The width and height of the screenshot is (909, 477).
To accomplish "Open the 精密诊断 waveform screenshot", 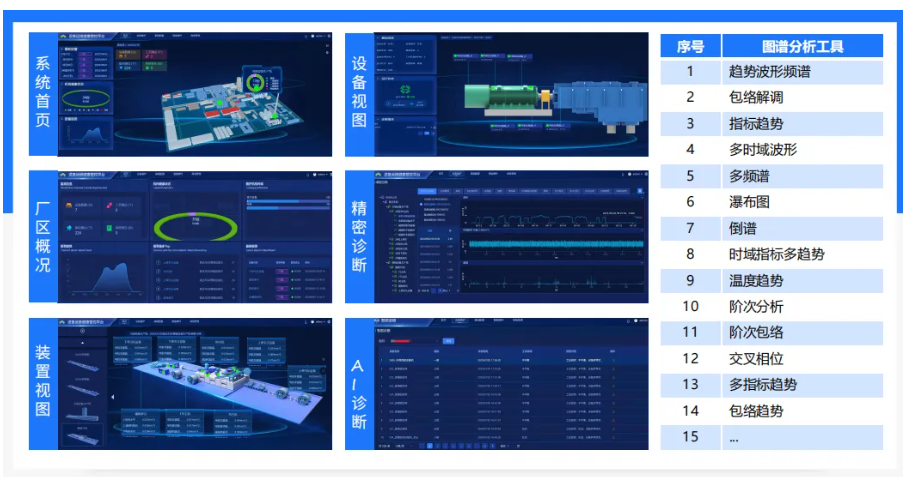I will tap(511, 236).
